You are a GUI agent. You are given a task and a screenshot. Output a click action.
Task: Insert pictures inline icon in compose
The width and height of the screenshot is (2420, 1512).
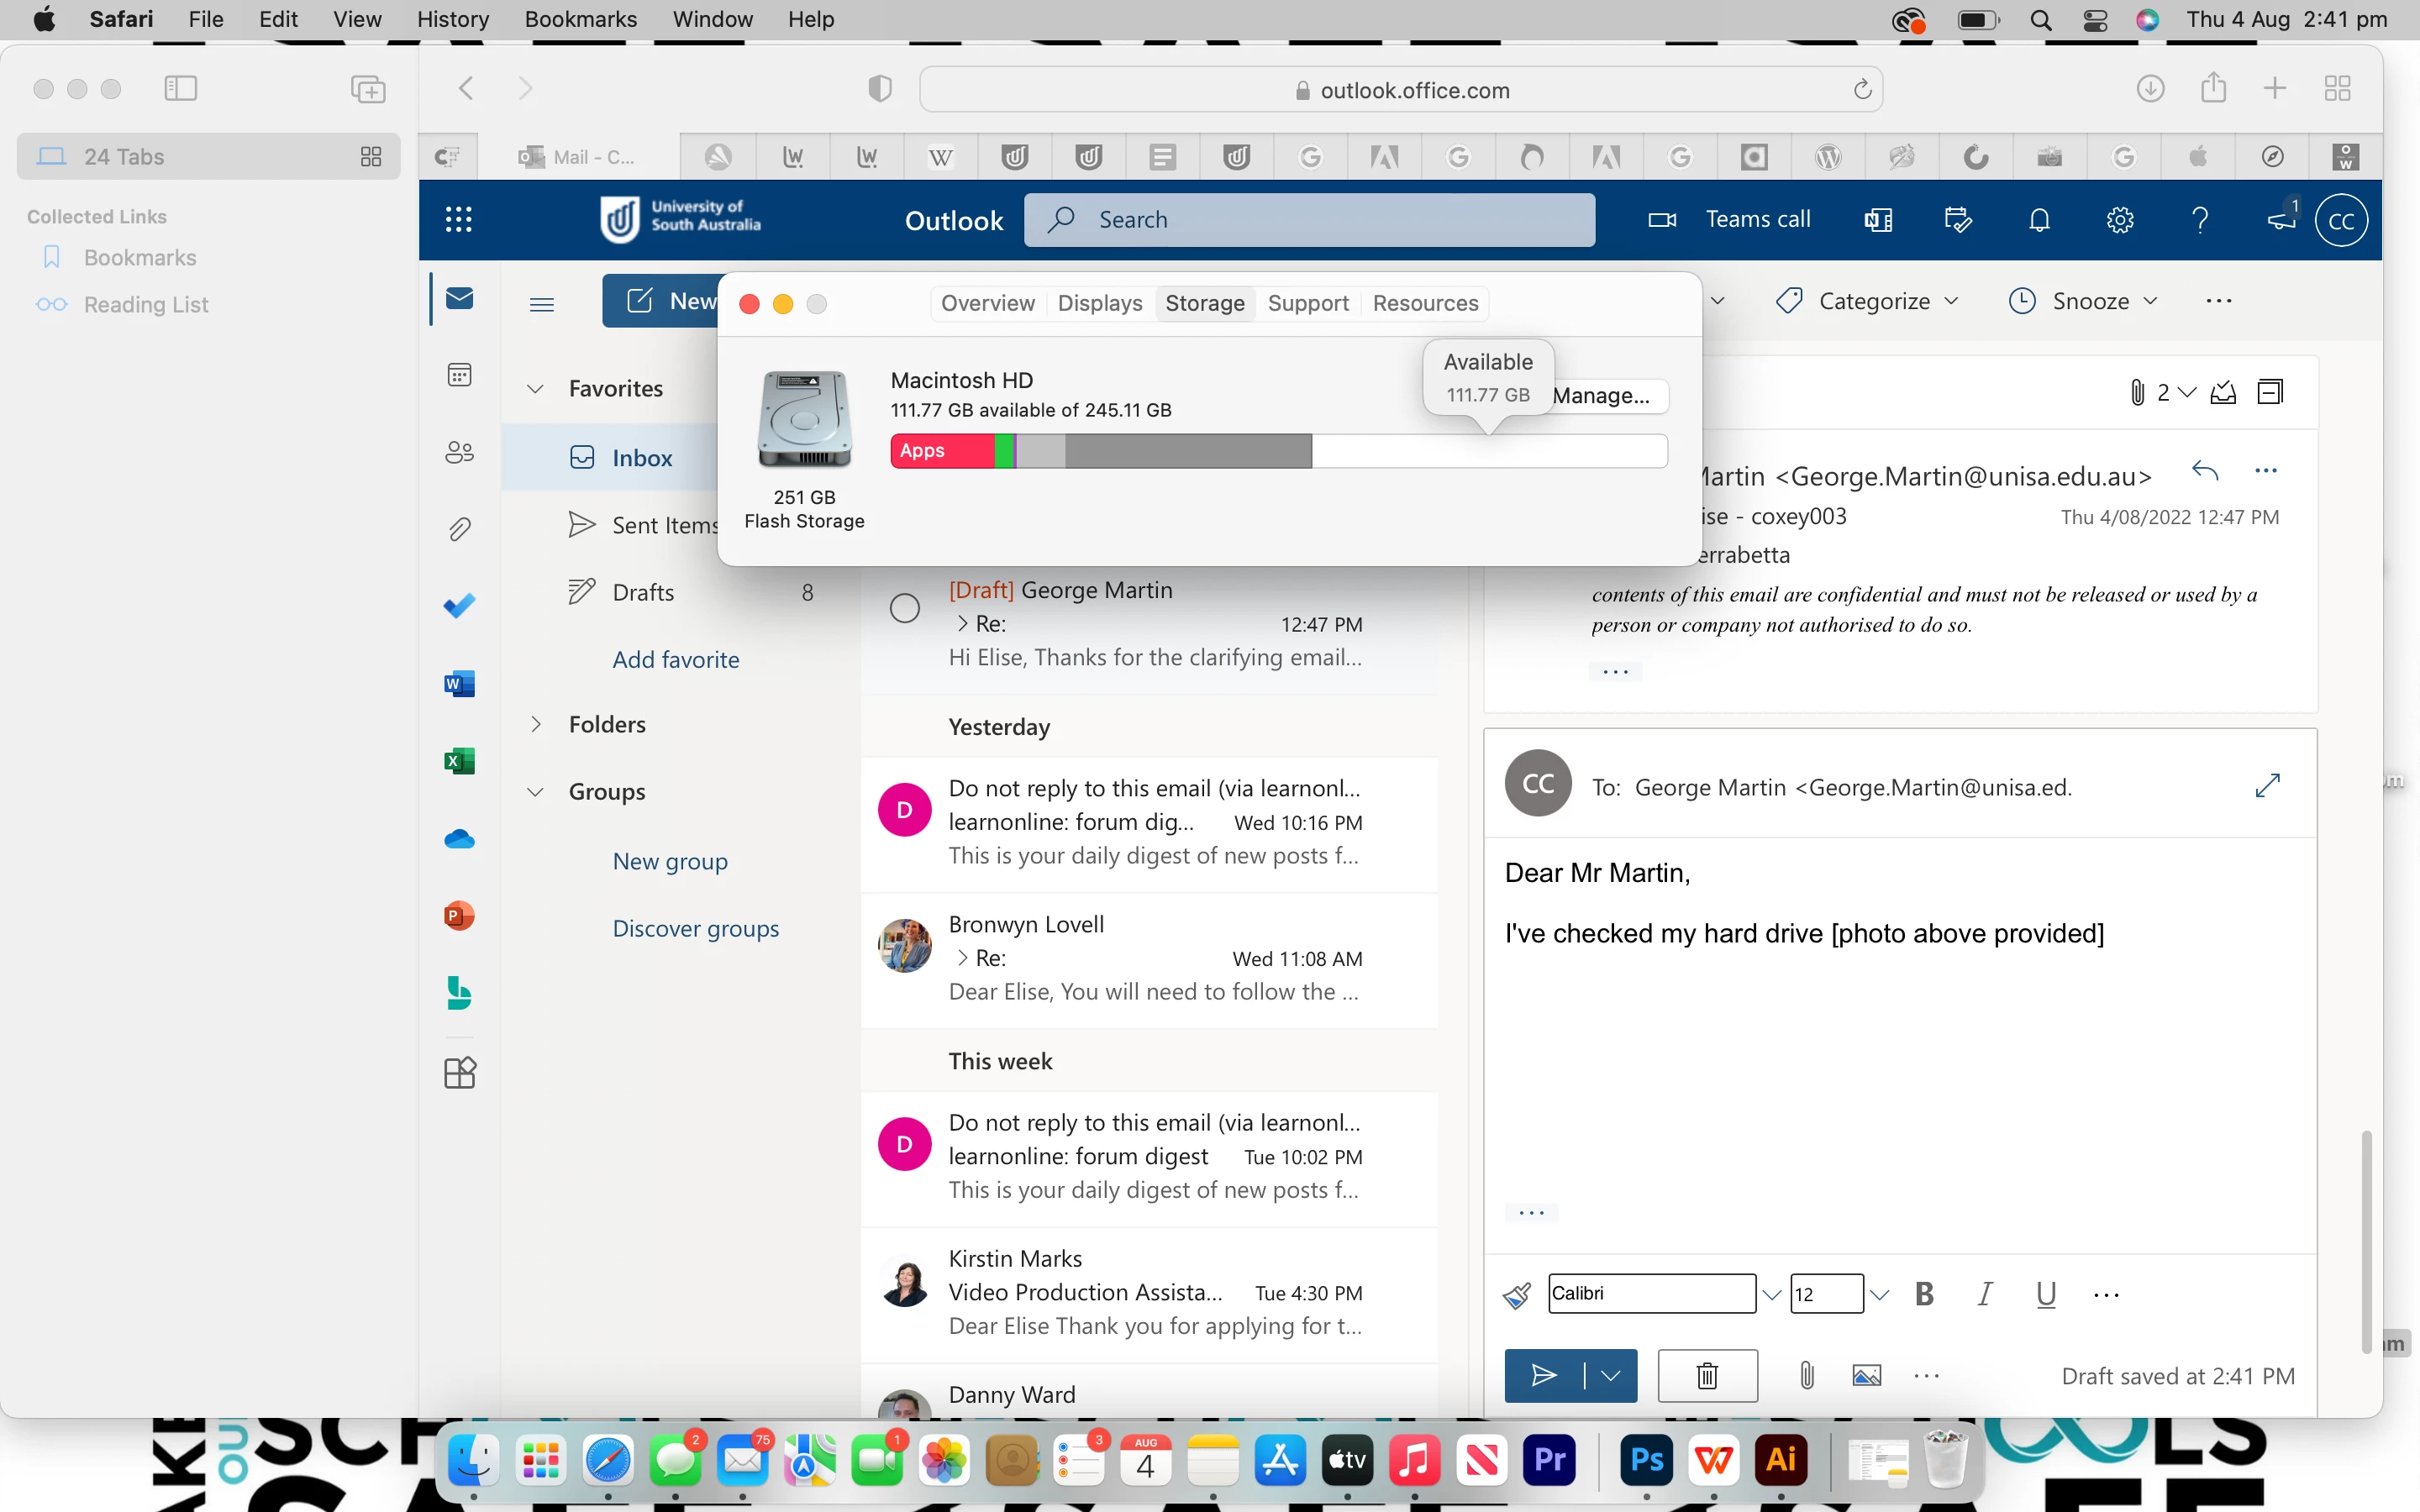[1866, 1375]
